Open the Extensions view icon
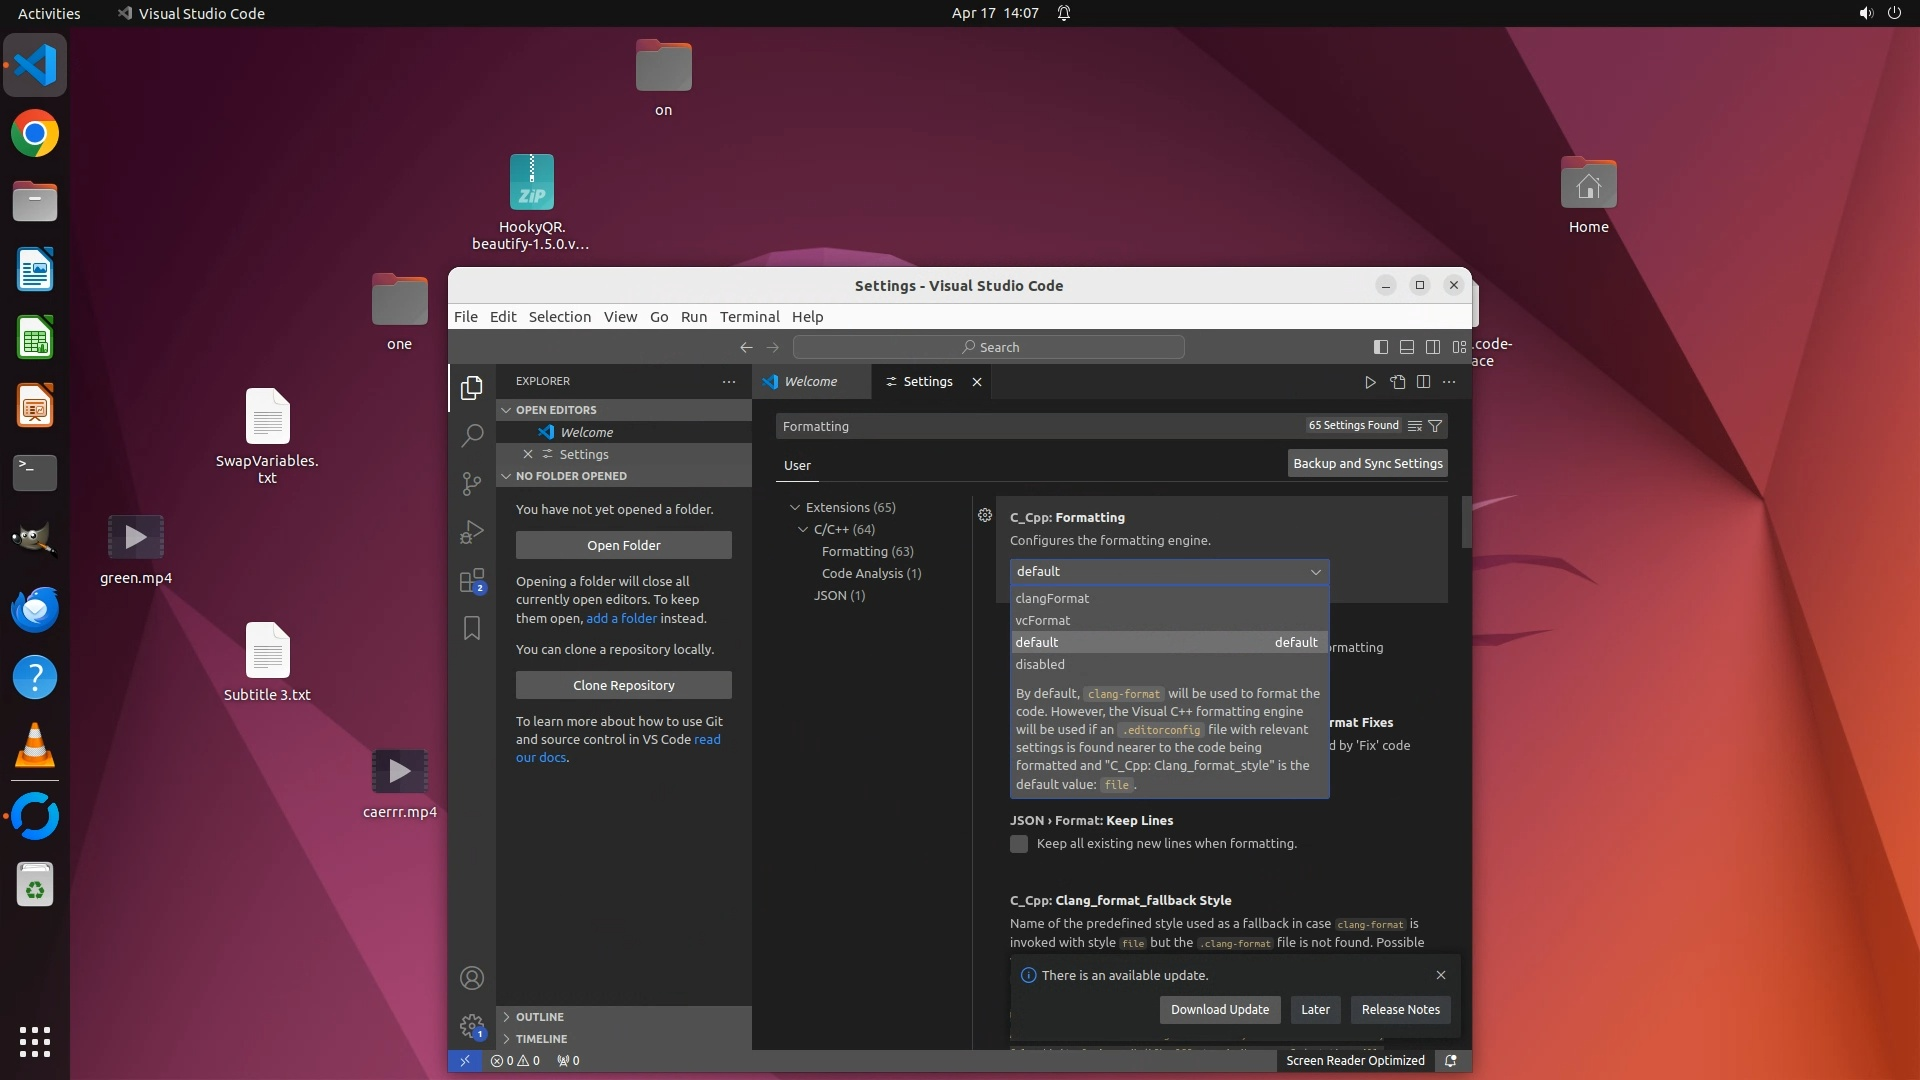 [x=472, y=581]
